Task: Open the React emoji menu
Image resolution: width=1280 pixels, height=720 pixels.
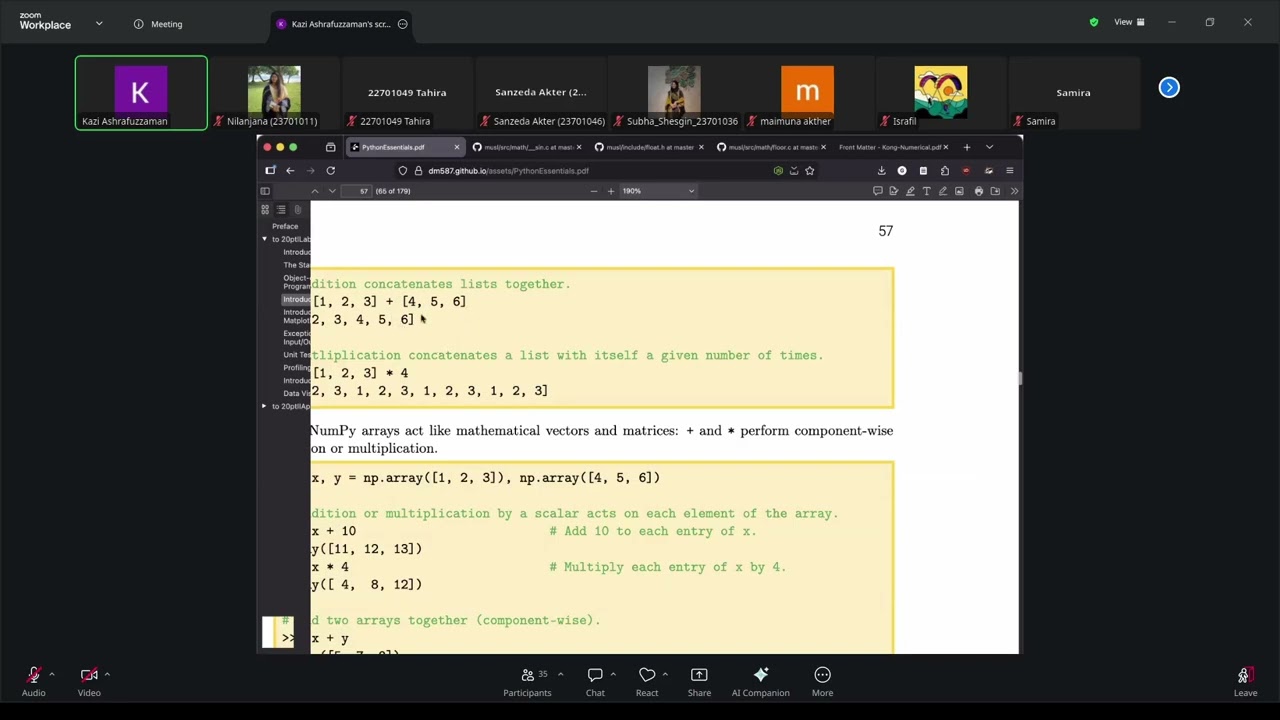Action: (x=647, y=681)
